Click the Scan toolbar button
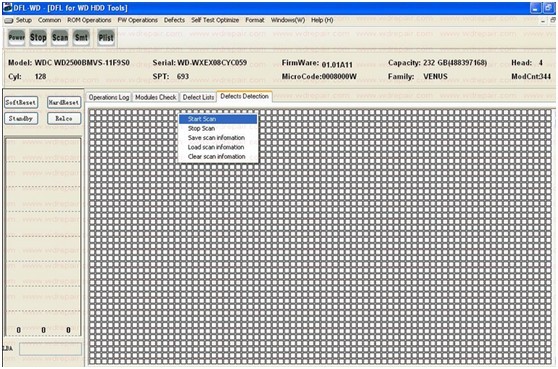This screenshot has width=558, height=369. tap(60, 37)
